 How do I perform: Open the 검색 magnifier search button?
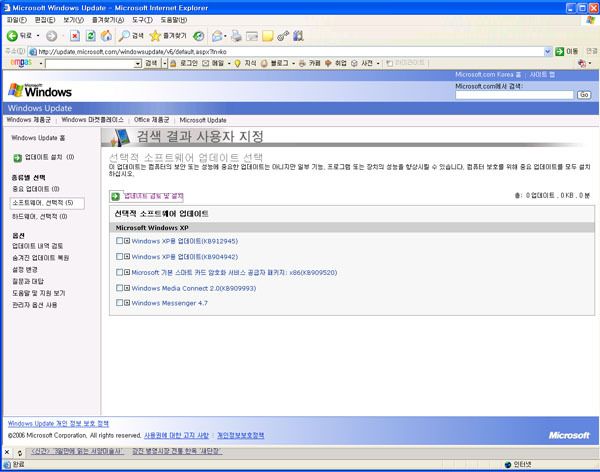[x=130, y=36]
